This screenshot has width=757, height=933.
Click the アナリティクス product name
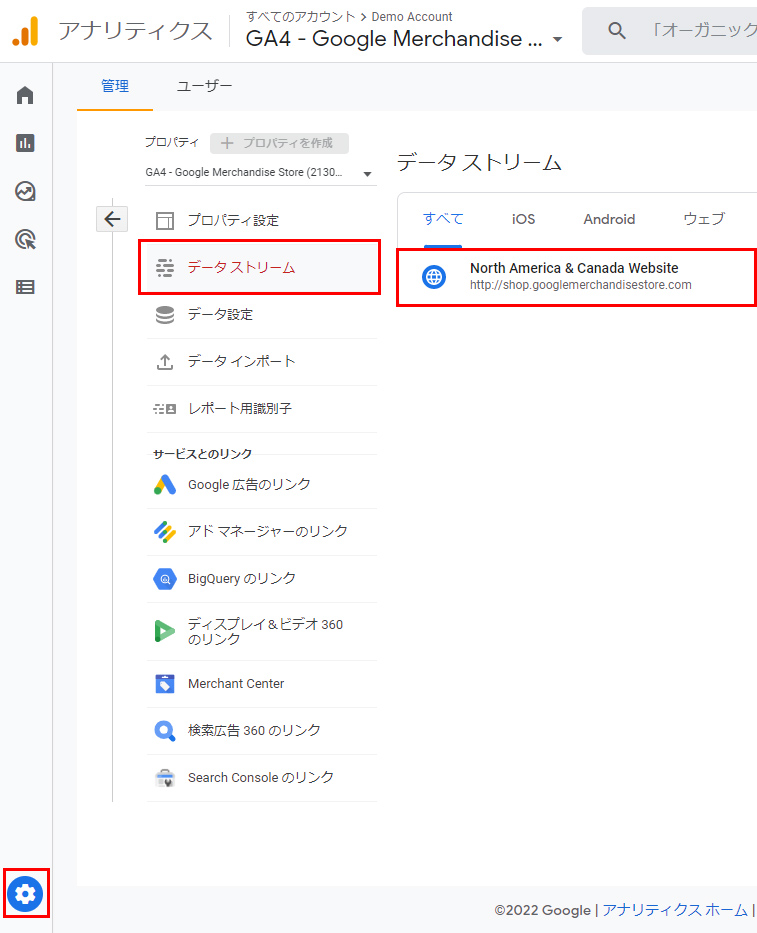pyautogui.click(x=135, y=31)
